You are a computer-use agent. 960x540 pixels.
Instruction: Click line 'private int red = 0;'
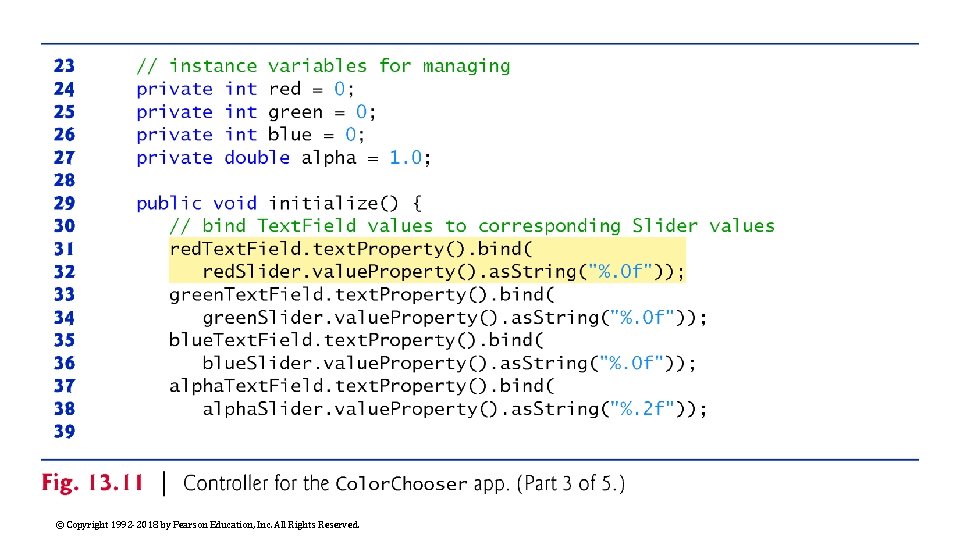point(245,89)
